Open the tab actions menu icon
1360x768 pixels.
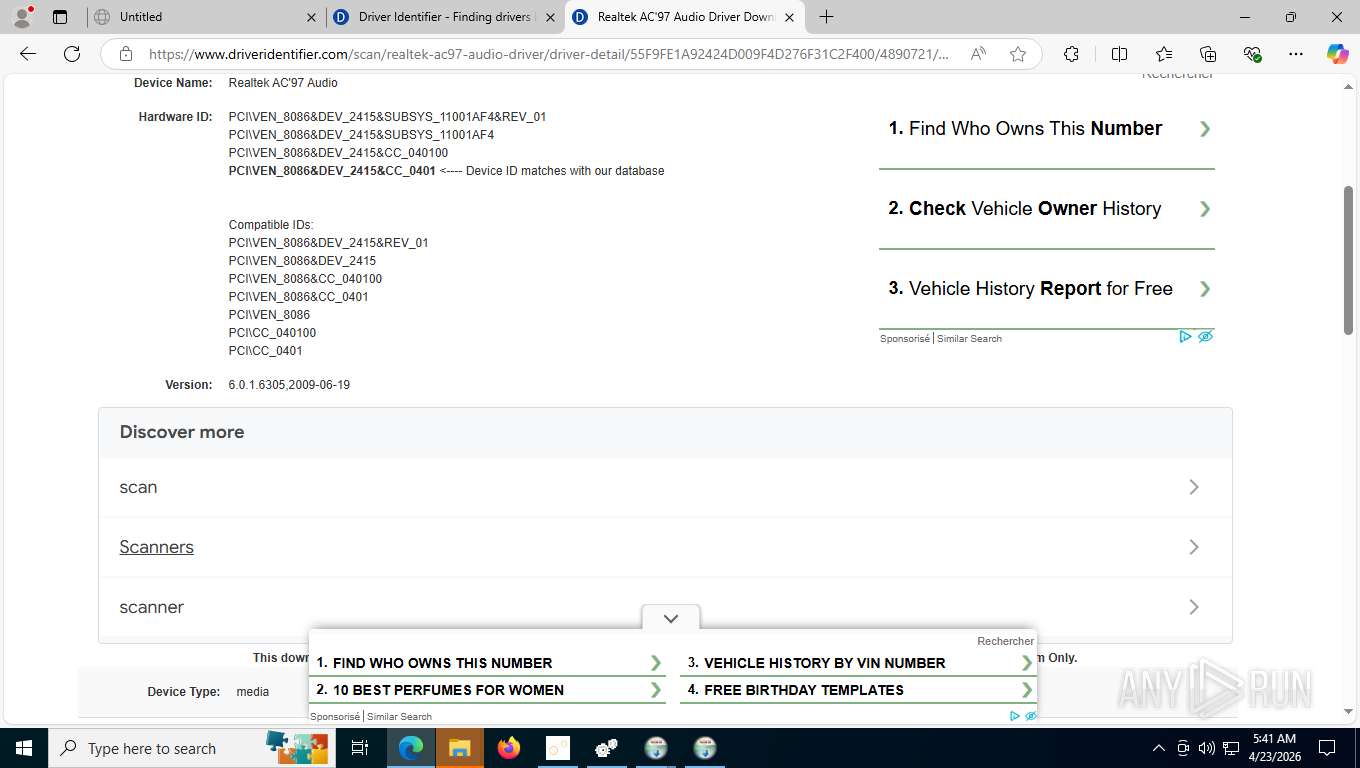tap(60, 17)
